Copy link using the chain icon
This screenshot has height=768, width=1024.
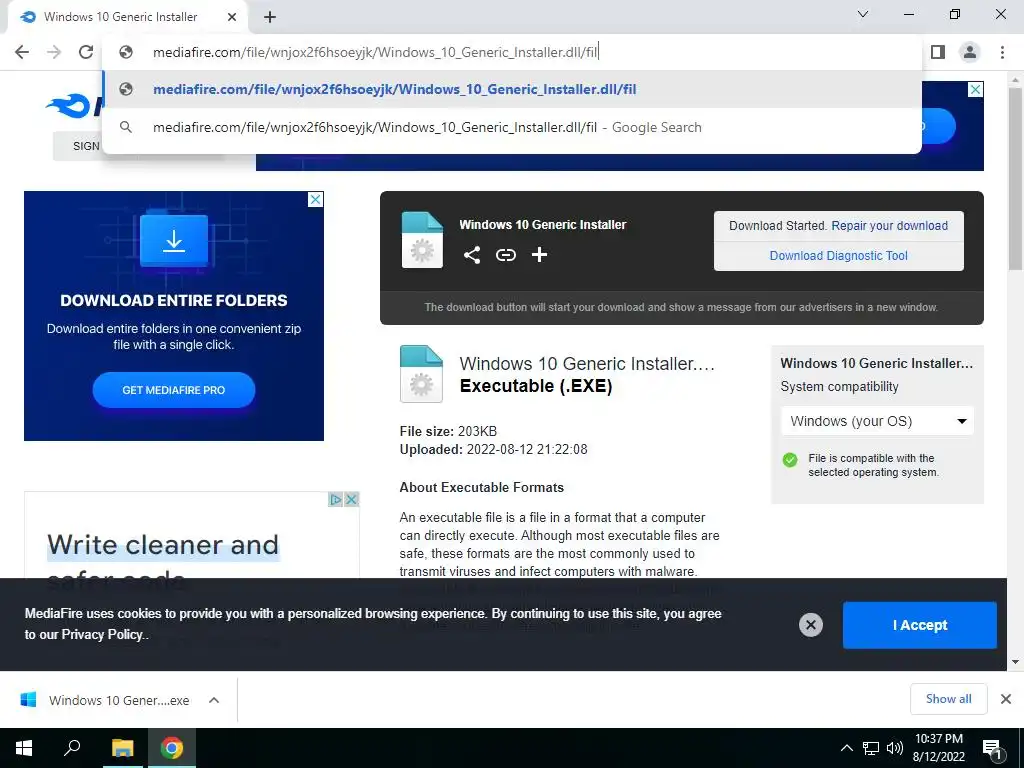(x=505, y=255)
